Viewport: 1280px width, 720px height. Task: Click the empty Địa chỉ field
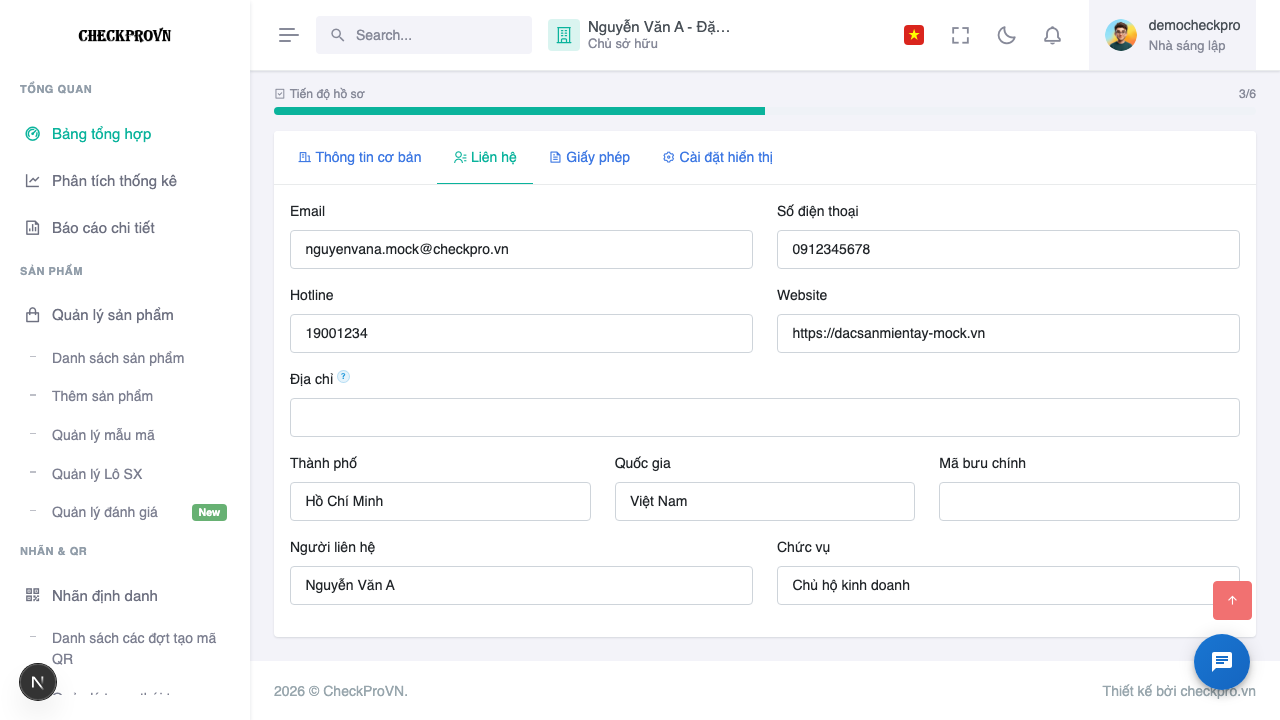pyautogui.click(x=765, y=417)
